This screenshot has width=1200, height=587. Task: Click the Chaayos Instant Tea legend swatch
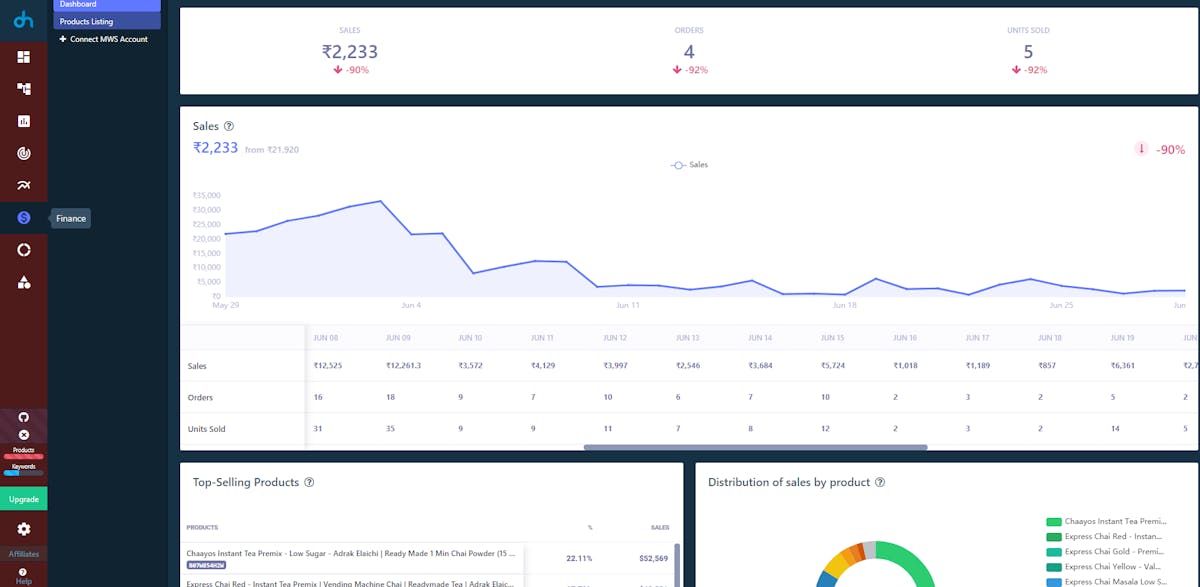point(1053,521)
